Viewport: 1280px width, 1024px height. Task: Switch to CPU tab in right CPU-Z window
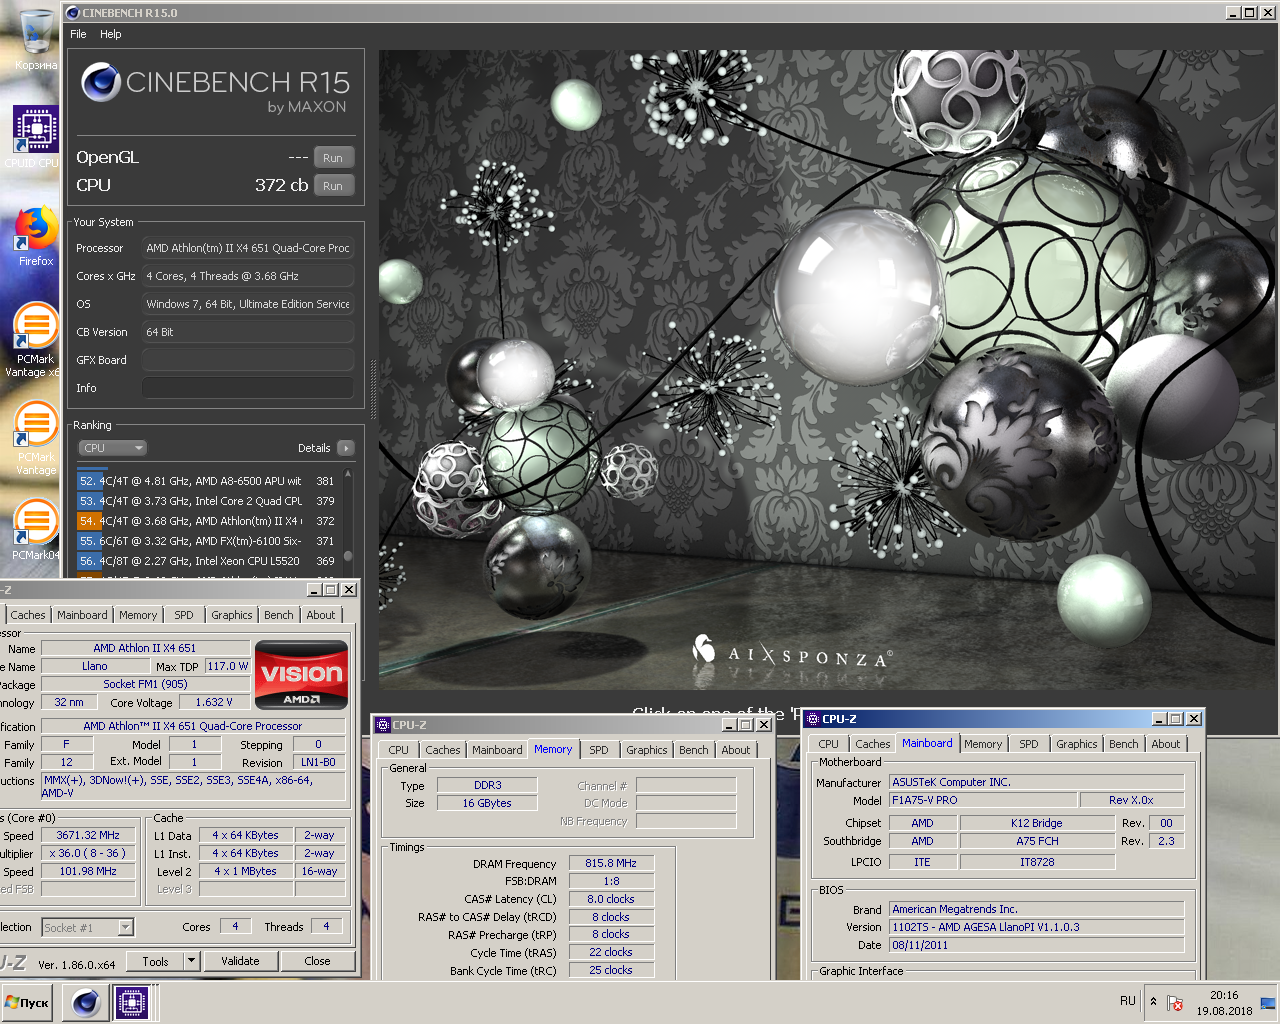829,744
